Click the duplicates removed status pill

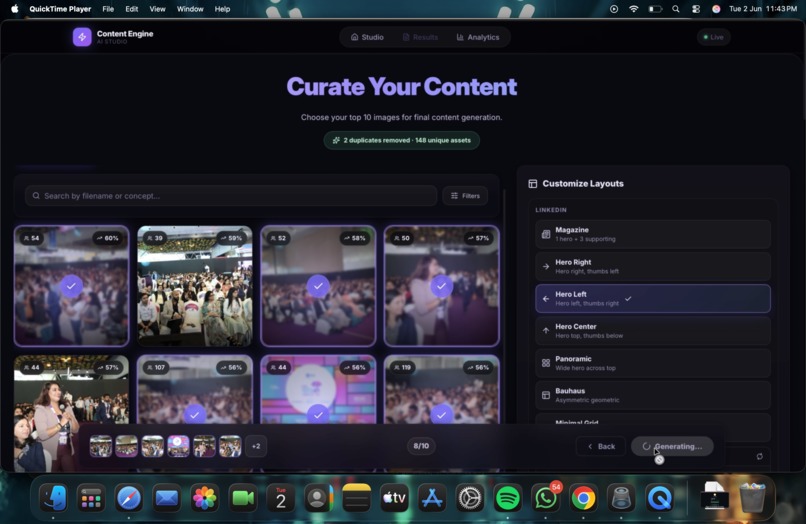(x=401, y=140)
